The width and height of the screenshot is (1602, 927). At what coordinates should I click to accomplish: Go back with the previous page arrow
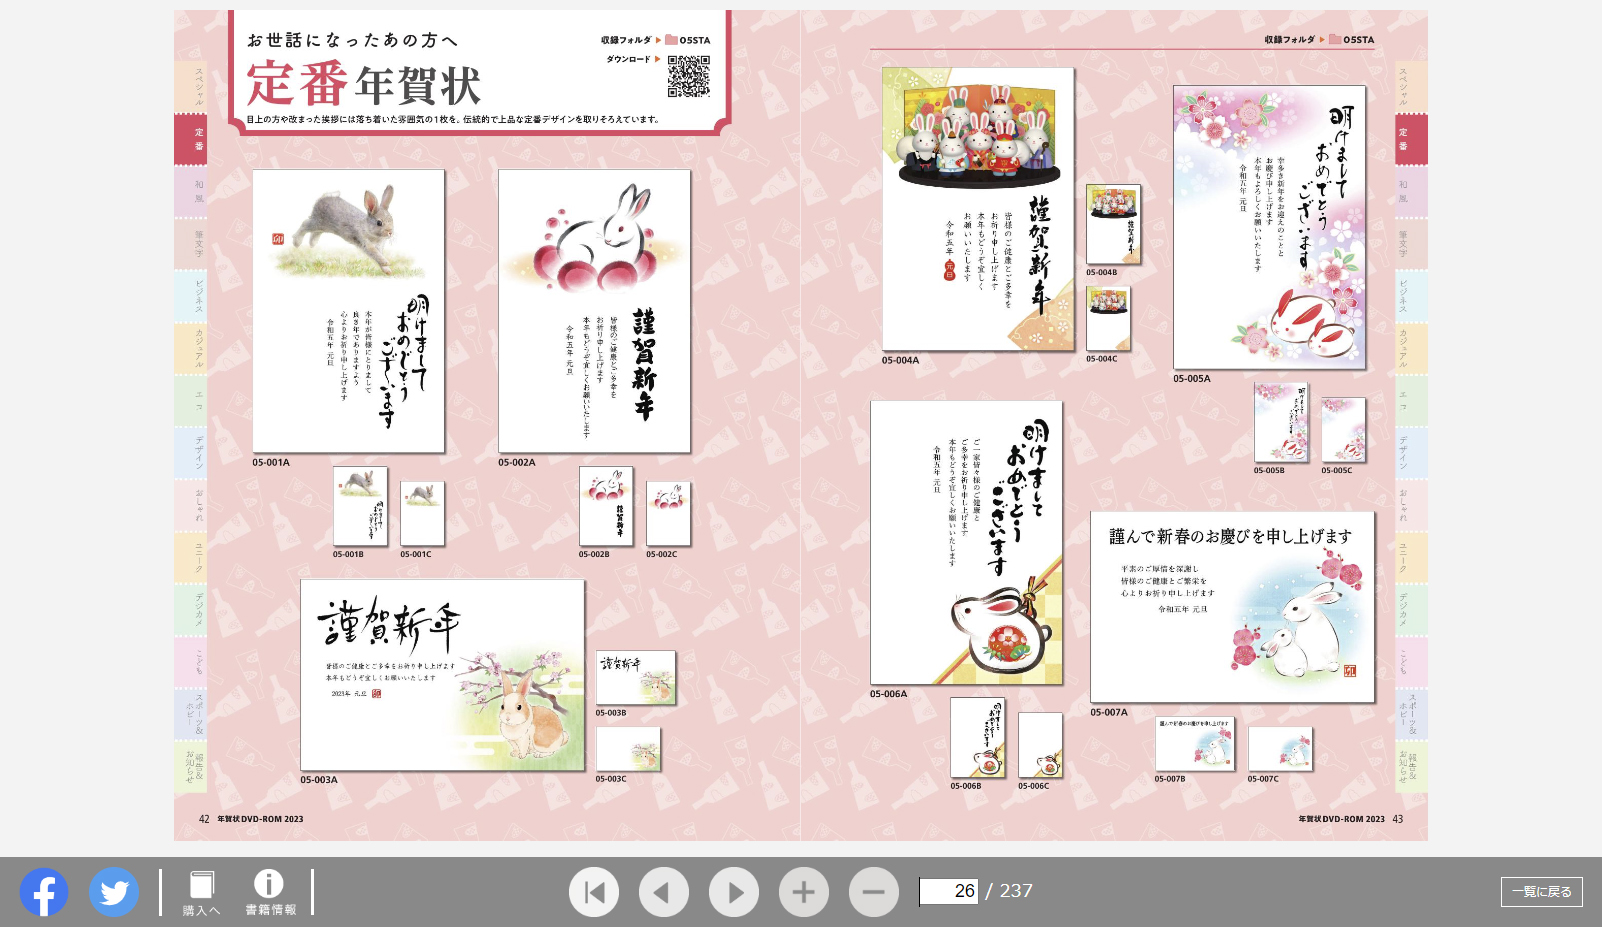[x=664, y=890]
